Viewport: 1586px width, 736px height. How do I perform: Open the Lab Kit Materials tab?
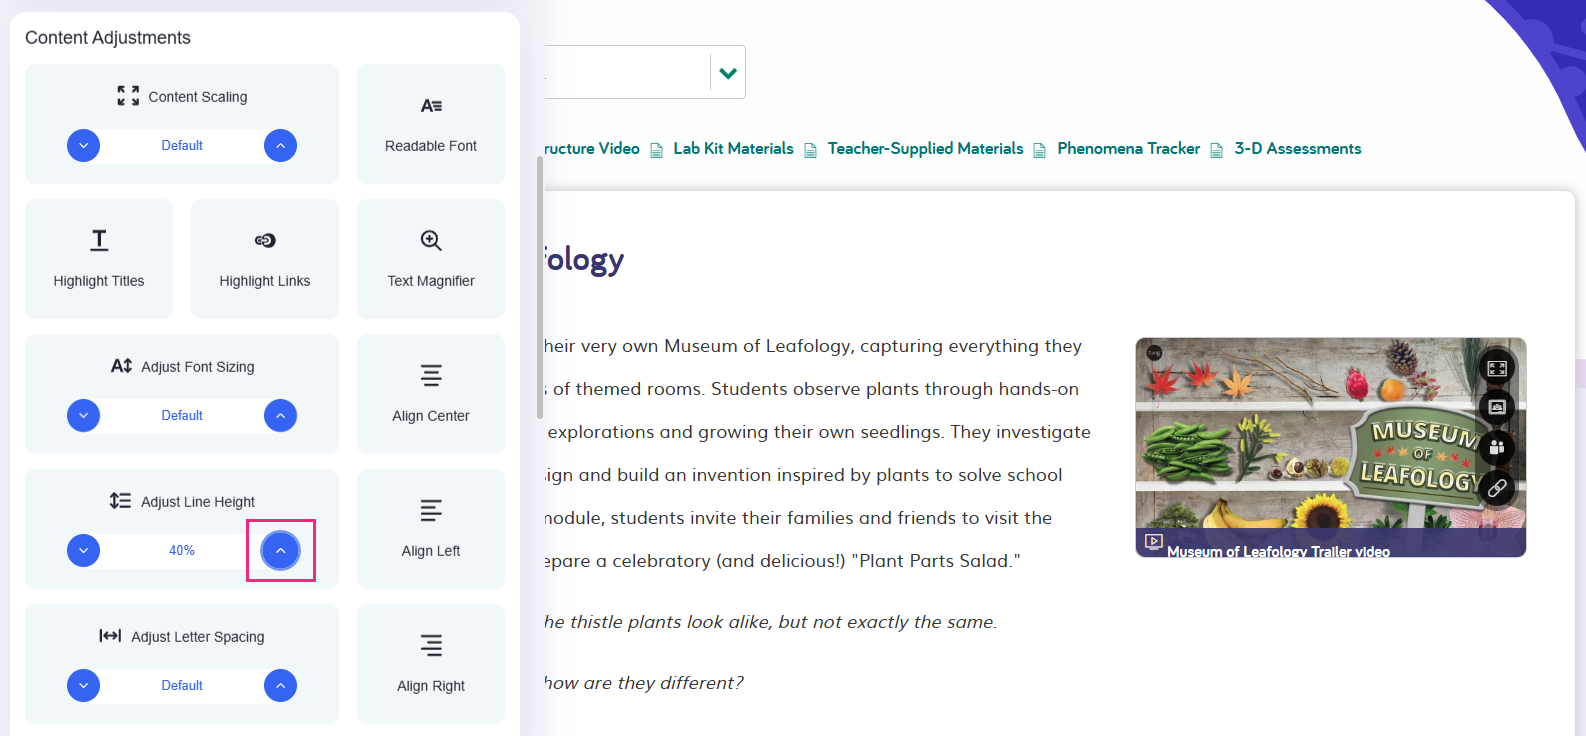pyautogui.click(x=733, y=149)
